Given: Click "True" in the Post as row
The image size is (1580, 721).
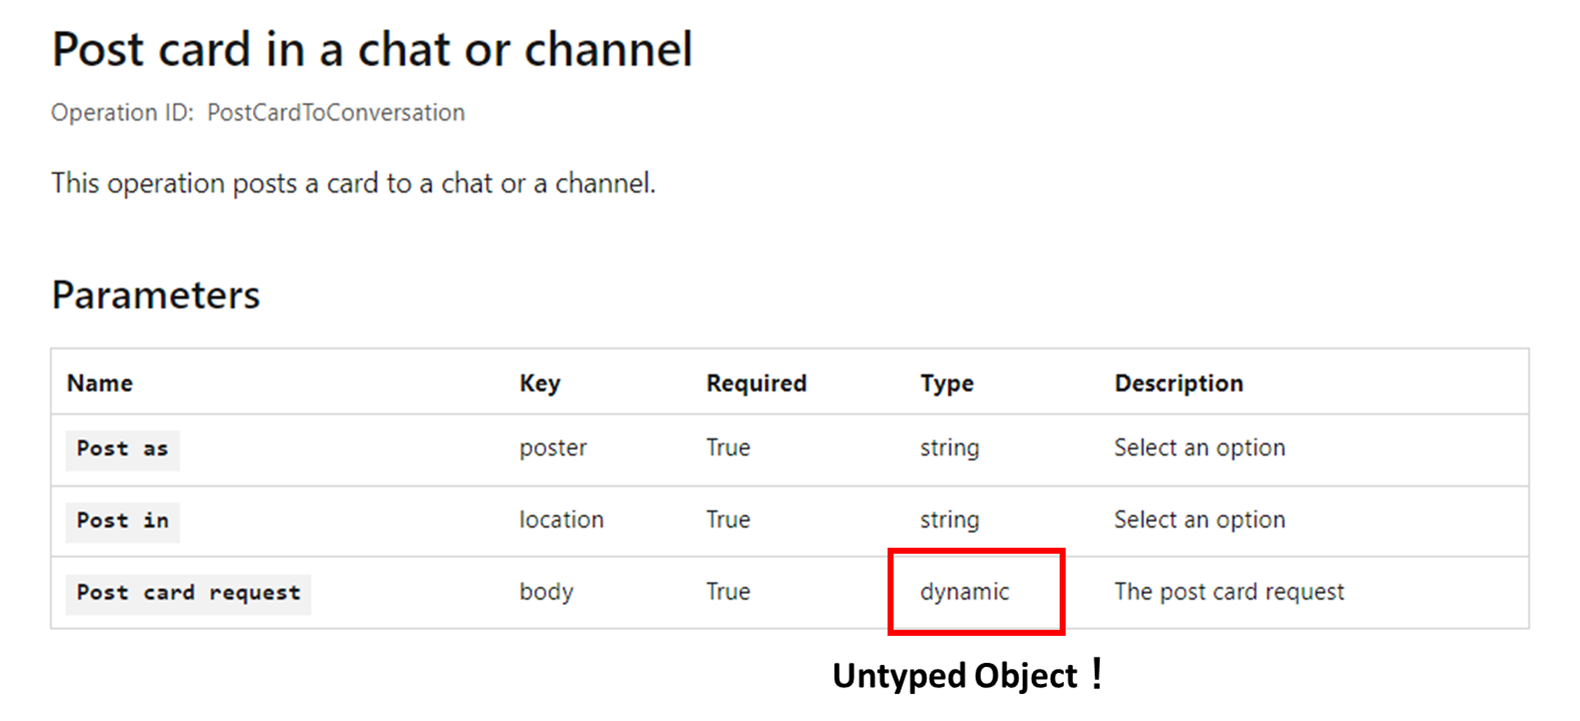Looking at the screenshot, I should [x=728, y=448].
